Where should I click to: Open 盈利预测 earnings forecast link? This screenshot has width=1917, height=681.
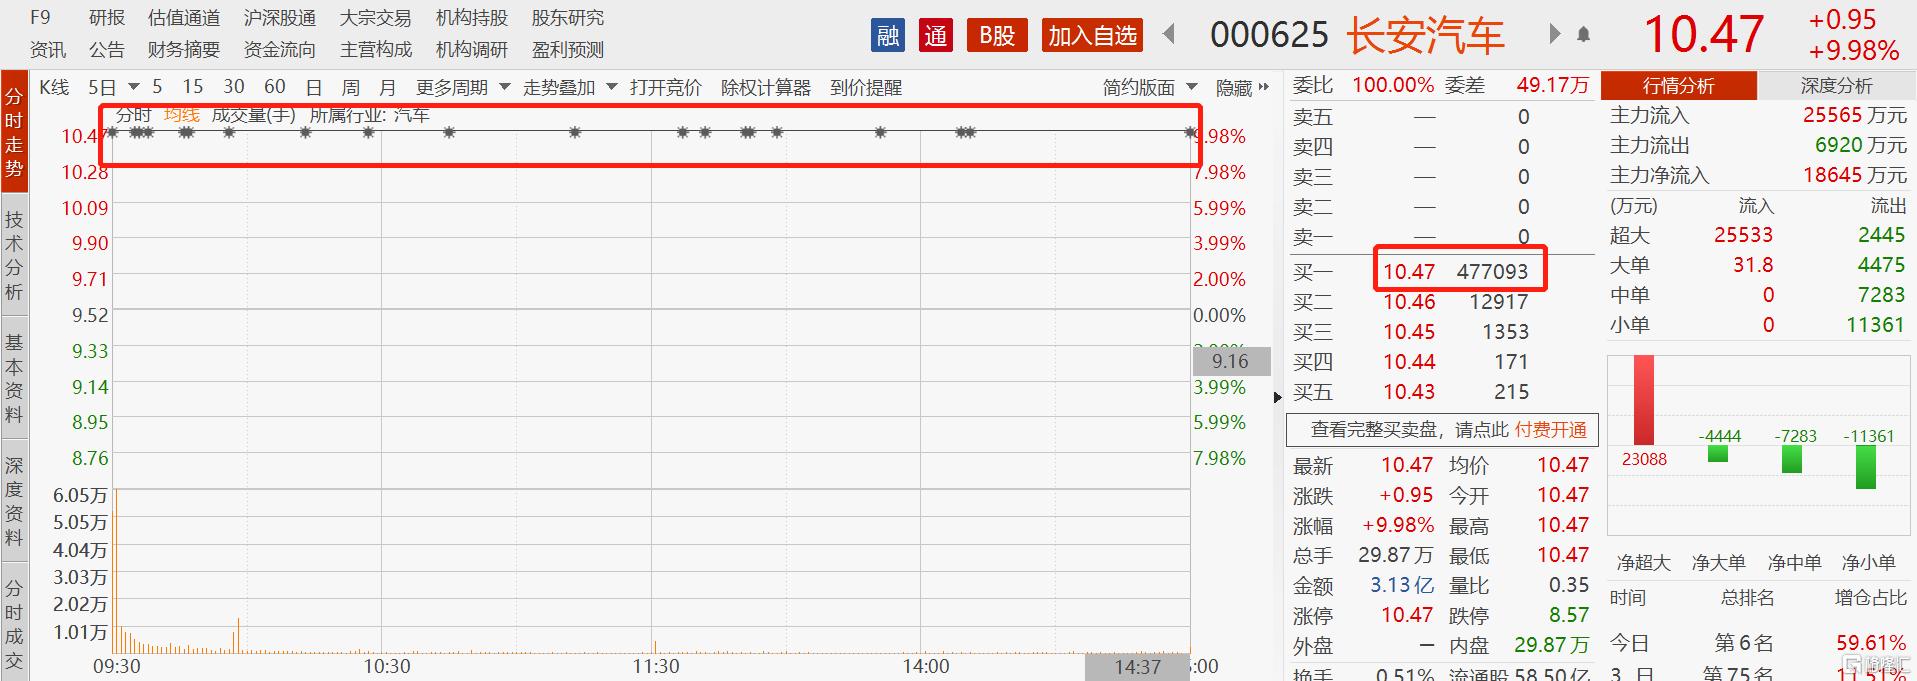pyautogui.click(x=568, y=50)
